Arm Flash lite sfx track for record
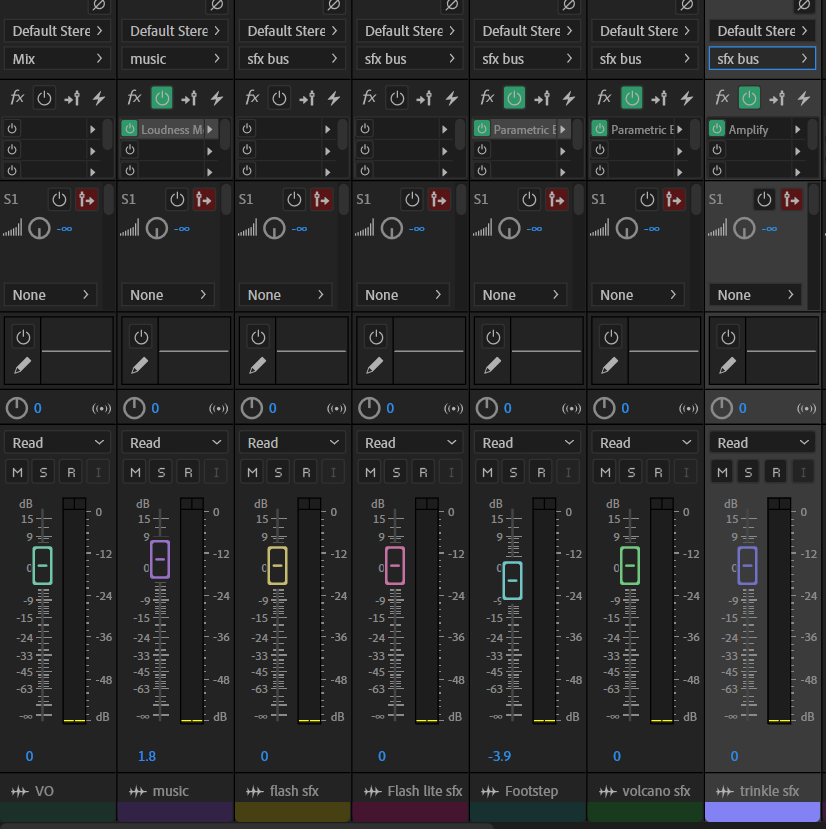Viewport: 826px width, 829px height. point(424,472)
